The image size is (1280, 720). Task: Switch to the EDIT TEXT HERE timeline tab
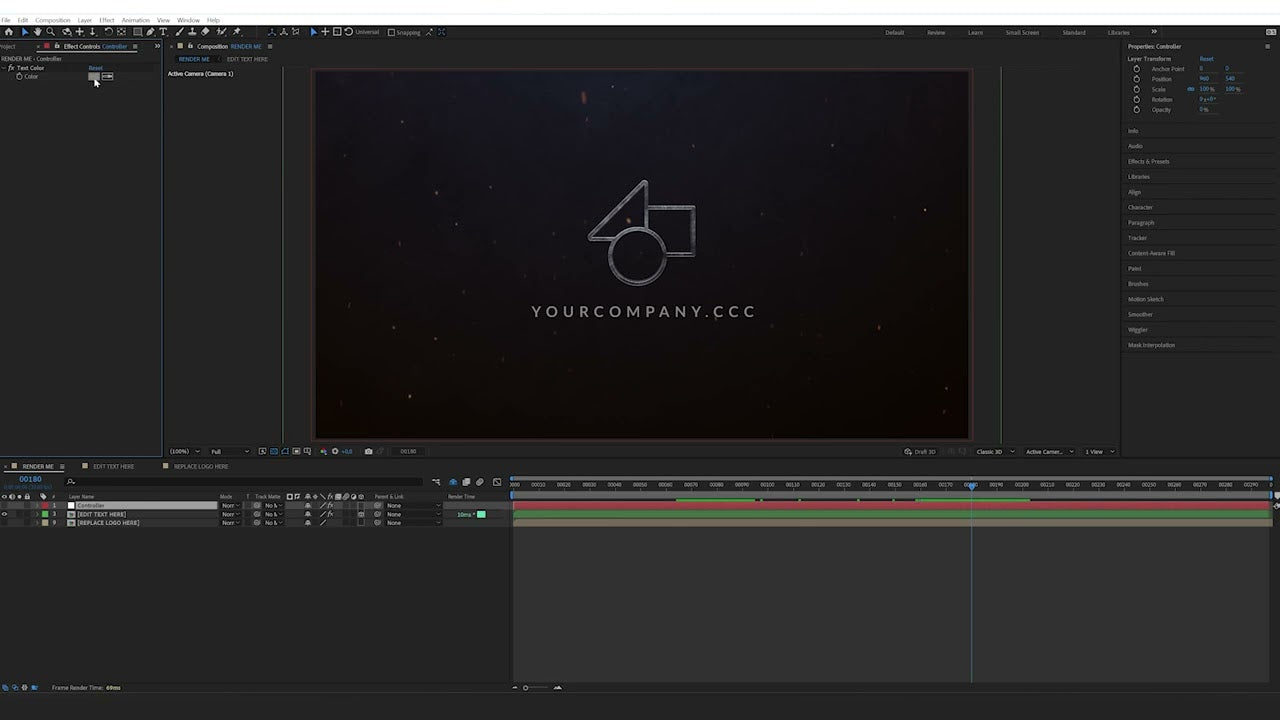coord(113,466)
